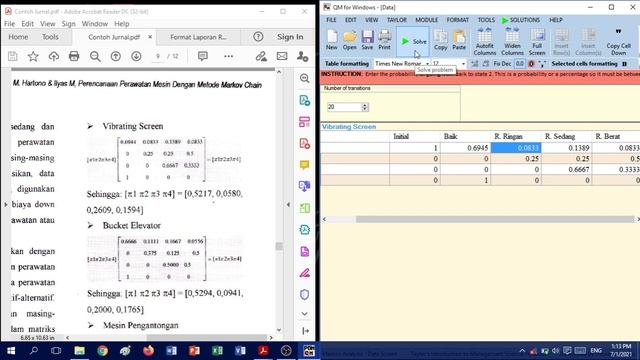Open QM FILE menu
Image resolution: width=640 pixels, height=360 pixels.
331,20
